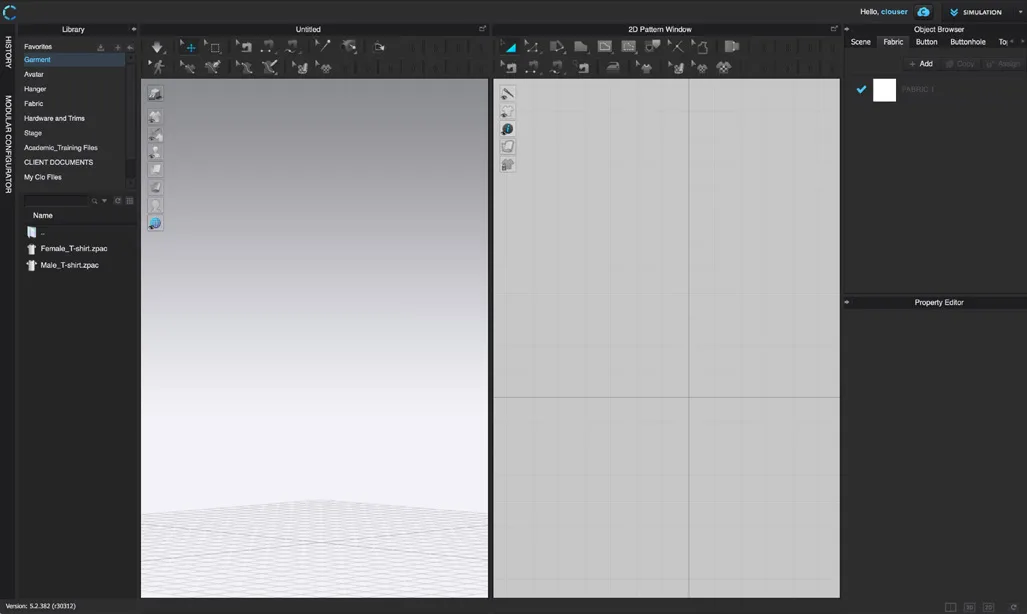This screenshot has width=1027, height=614.
Task: Open the HISTORY side tab
Action: click(8, 52)
